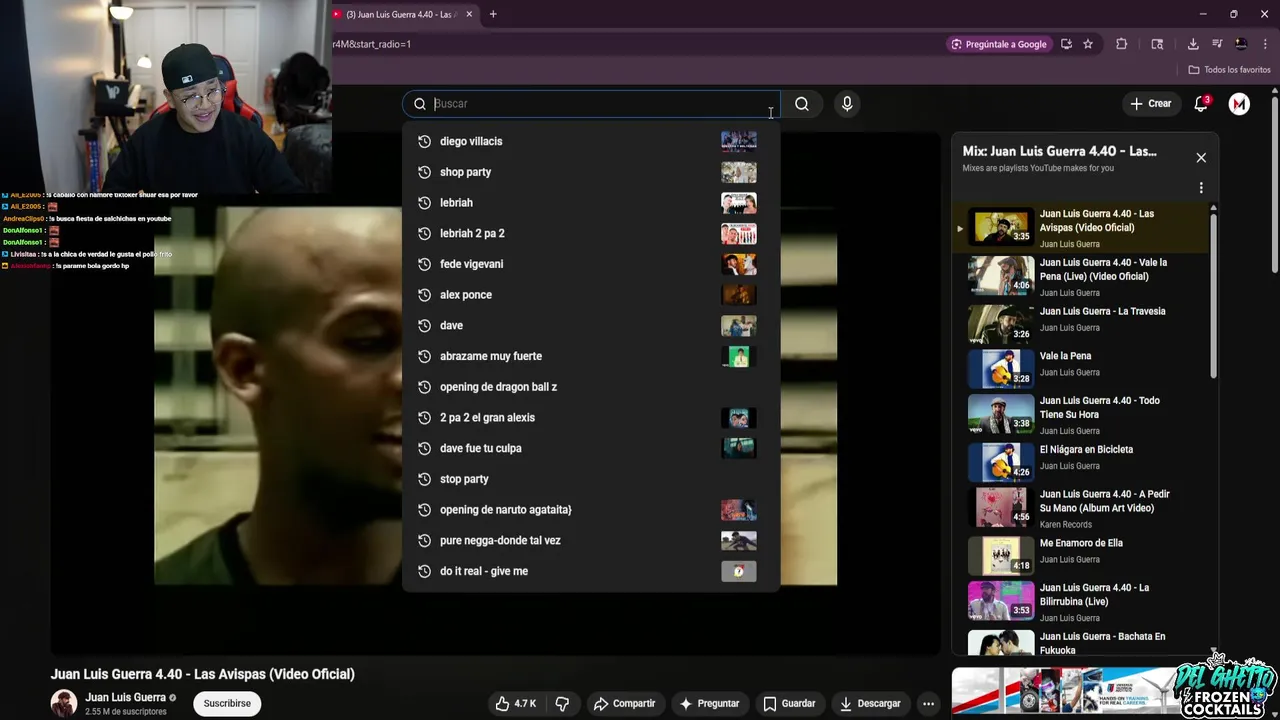1280x720 pixels.
Task: Select suggestion 'alex ponce'
Action: coord(590,295)
